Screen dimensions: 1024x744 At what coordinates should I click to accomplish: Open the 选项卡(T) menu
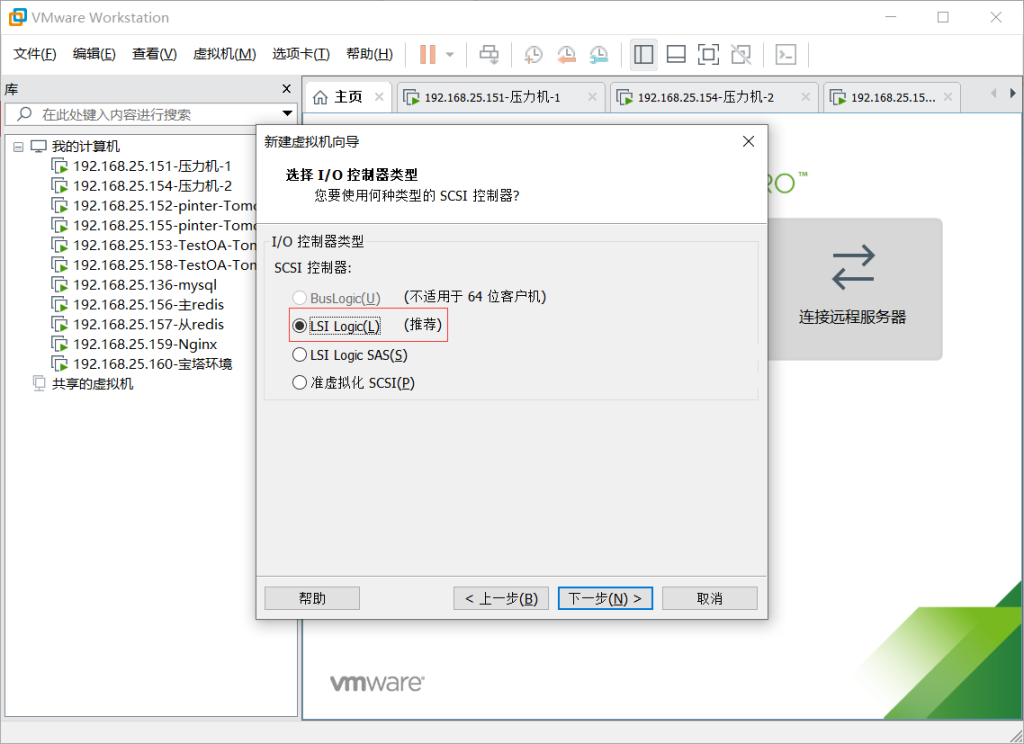[x=300, y=54]
